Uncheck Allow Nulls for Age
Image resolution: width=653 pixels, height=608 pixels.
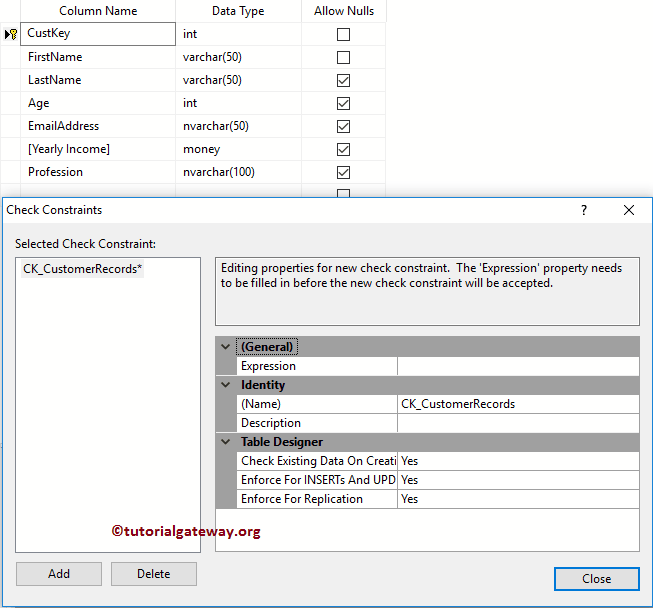click(343, 103)
